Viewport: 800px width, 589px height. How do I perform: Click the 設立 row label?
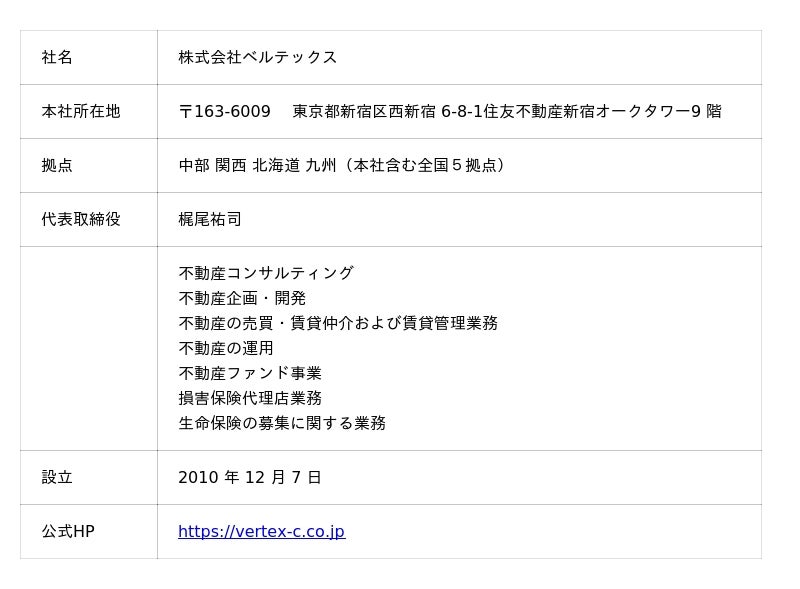[57, 478]
